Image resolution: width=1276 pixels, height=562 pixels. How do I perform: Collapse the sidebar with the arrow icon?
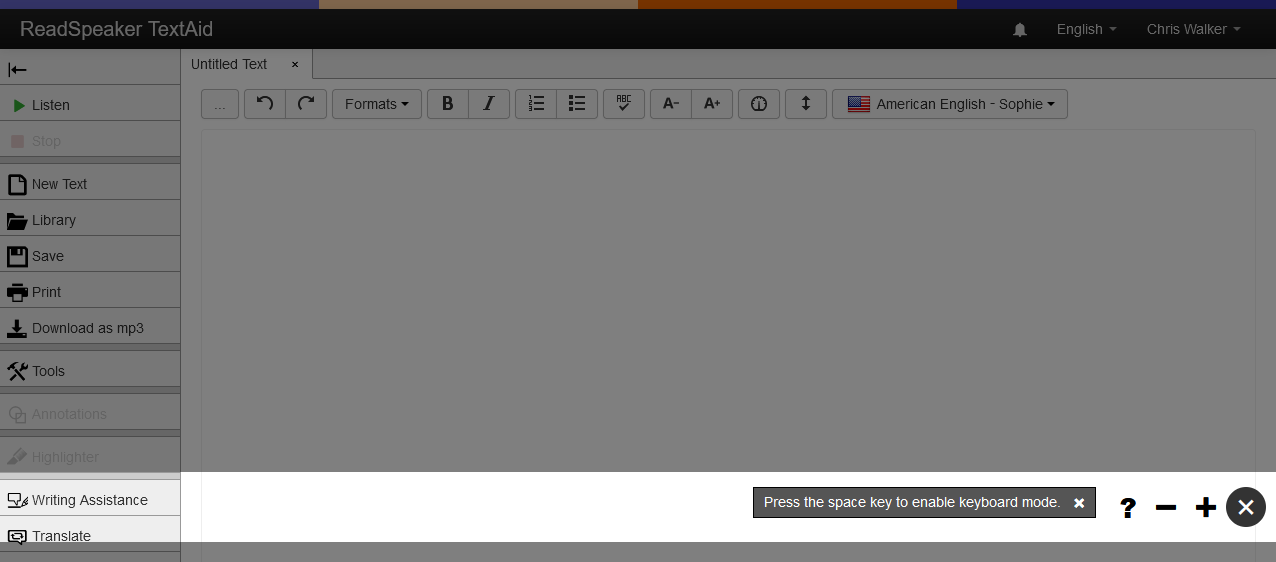click(x=17, y=69)
